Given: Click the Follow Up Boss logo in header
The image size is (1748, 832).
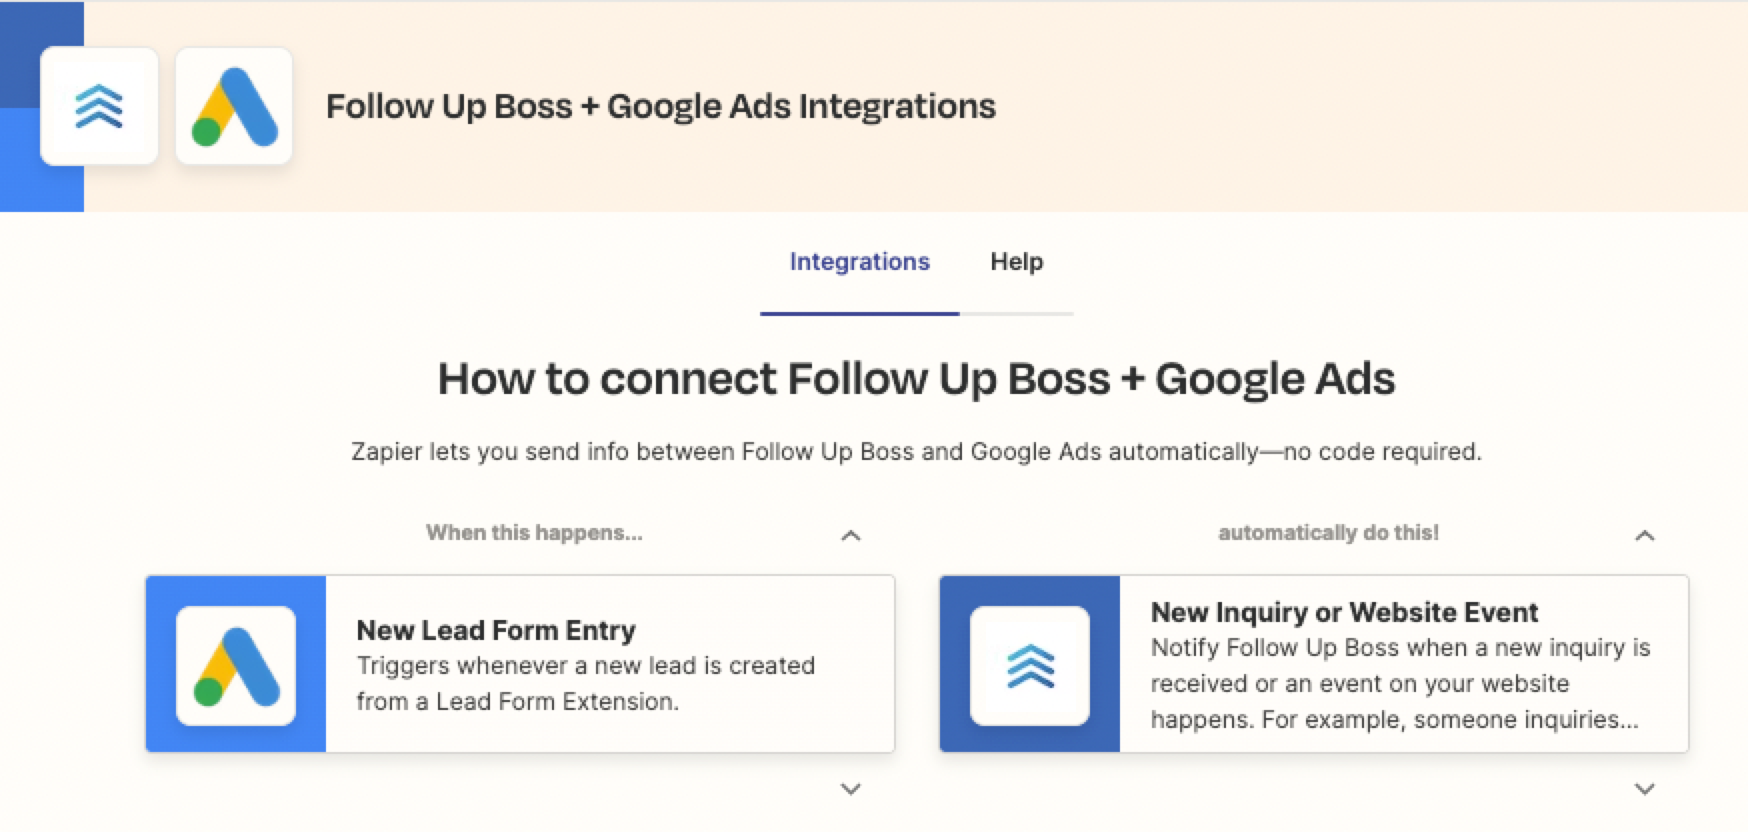Looking at the screenshot, I should pos(99,106).
